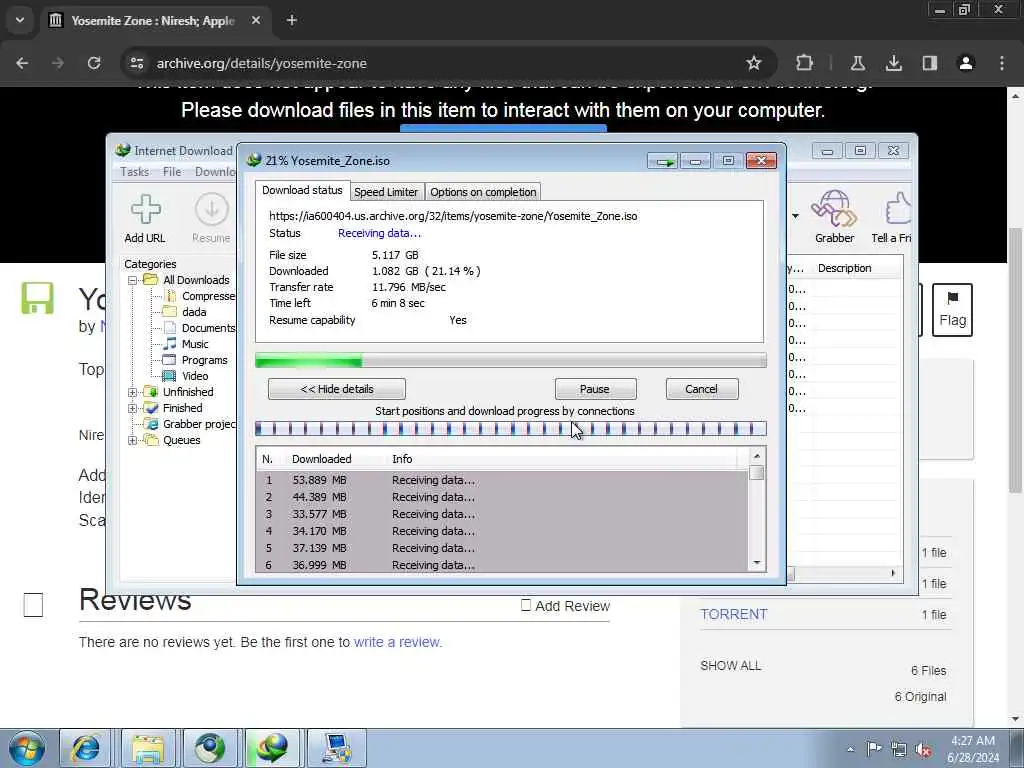Screen dimensions: 1024x768
Task: Open Windows Explorer folder on taskbar
Action: [148, 748]
